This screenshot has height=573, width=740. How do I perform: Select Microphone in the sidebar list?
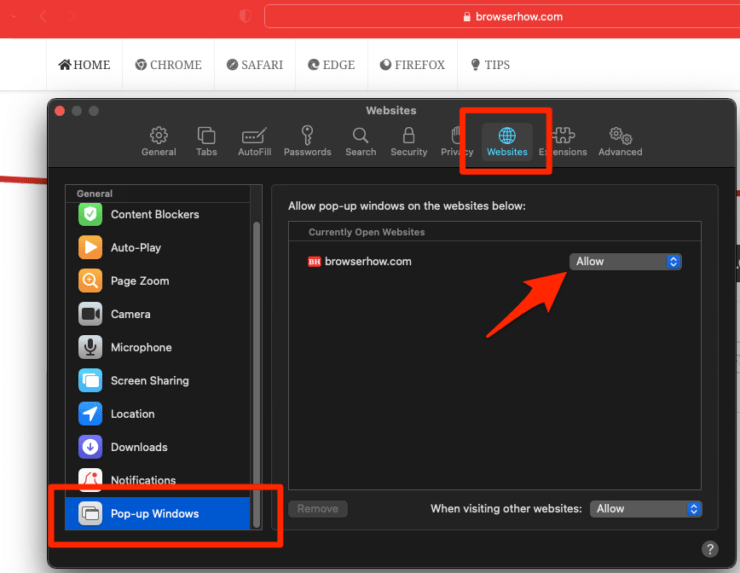pyautogui.click(x=141, y=347)
